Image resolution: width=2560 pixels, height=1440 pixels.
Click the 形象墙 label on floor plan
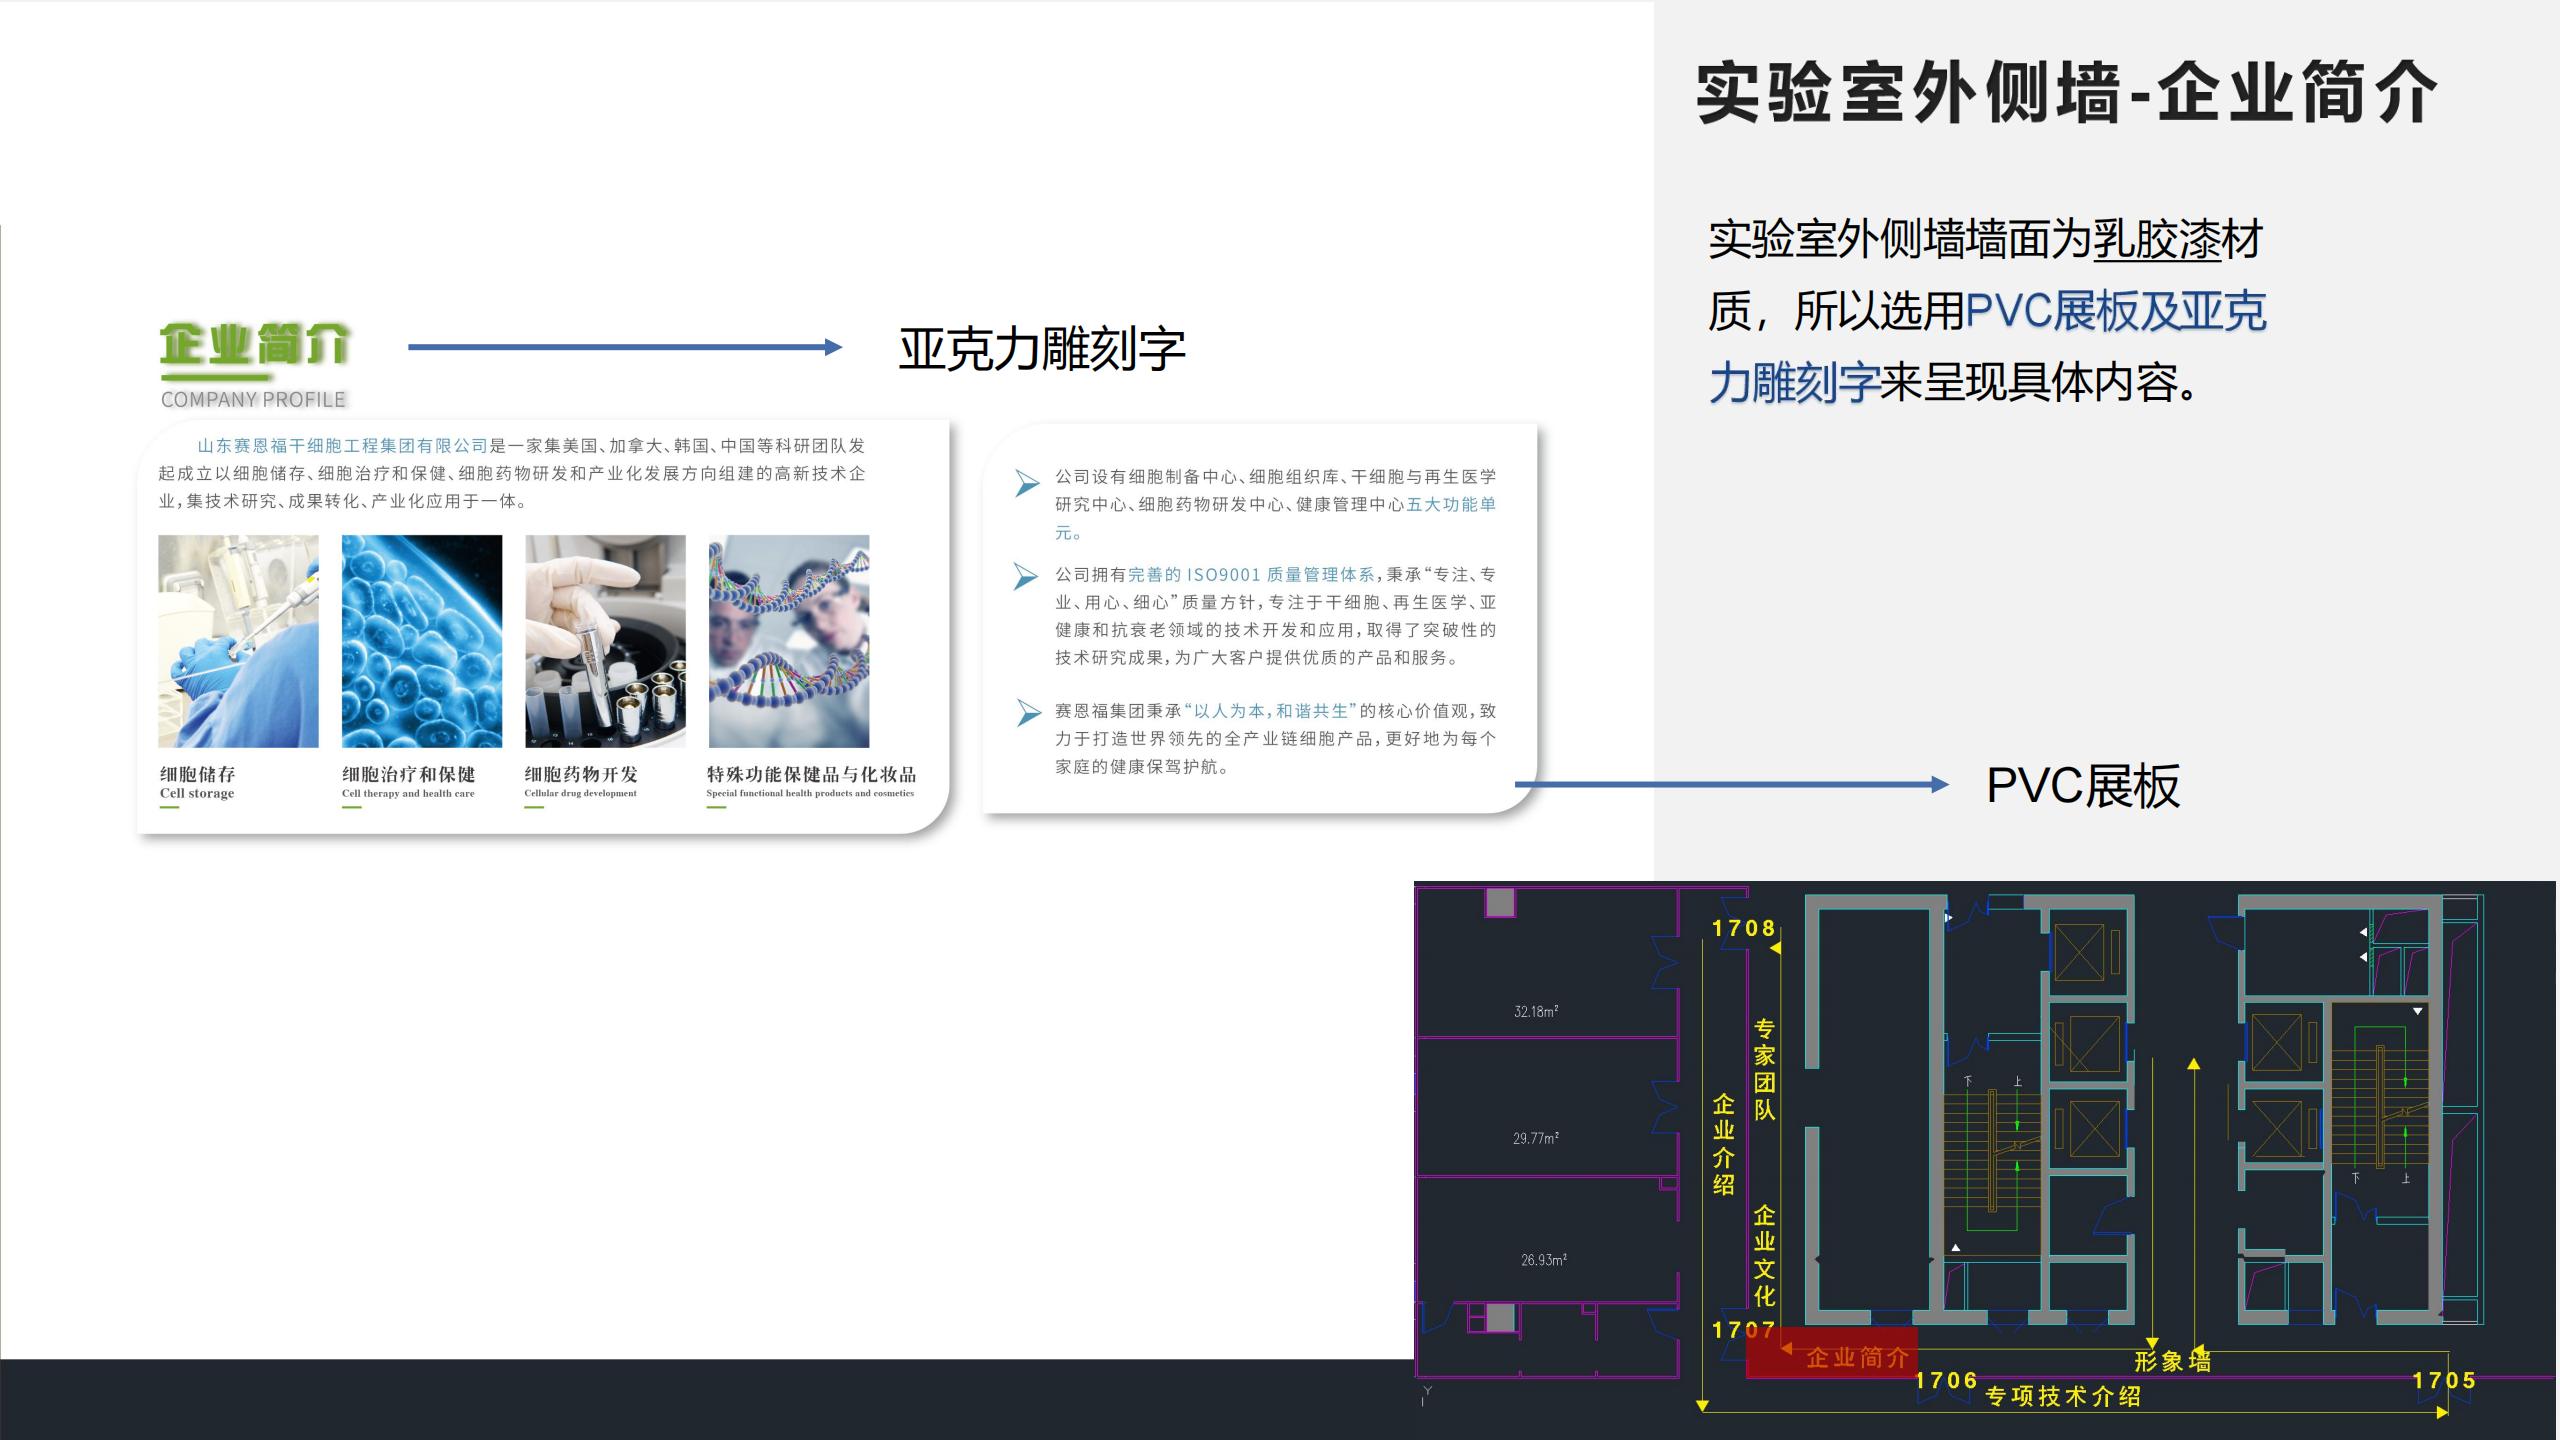[2172, 1361]
